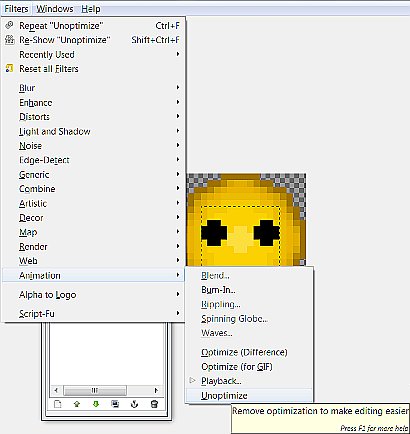The height and width of the screenshot is (434, 410).
Task: Open the Recently Used submenu
Action: point(93,54)
